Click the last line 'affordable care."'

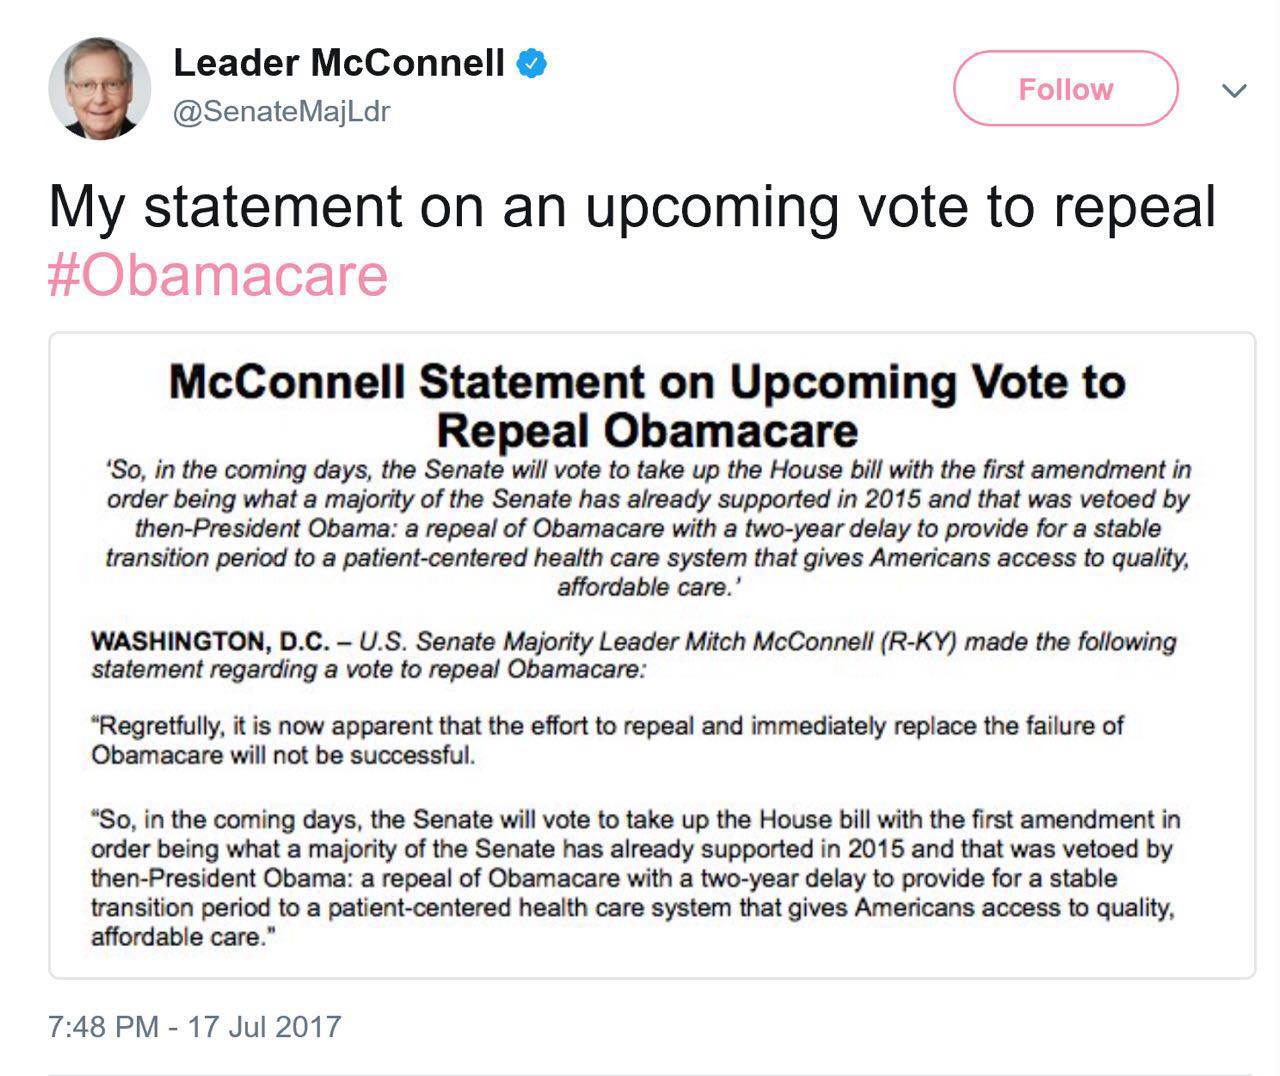click(182, 937)
